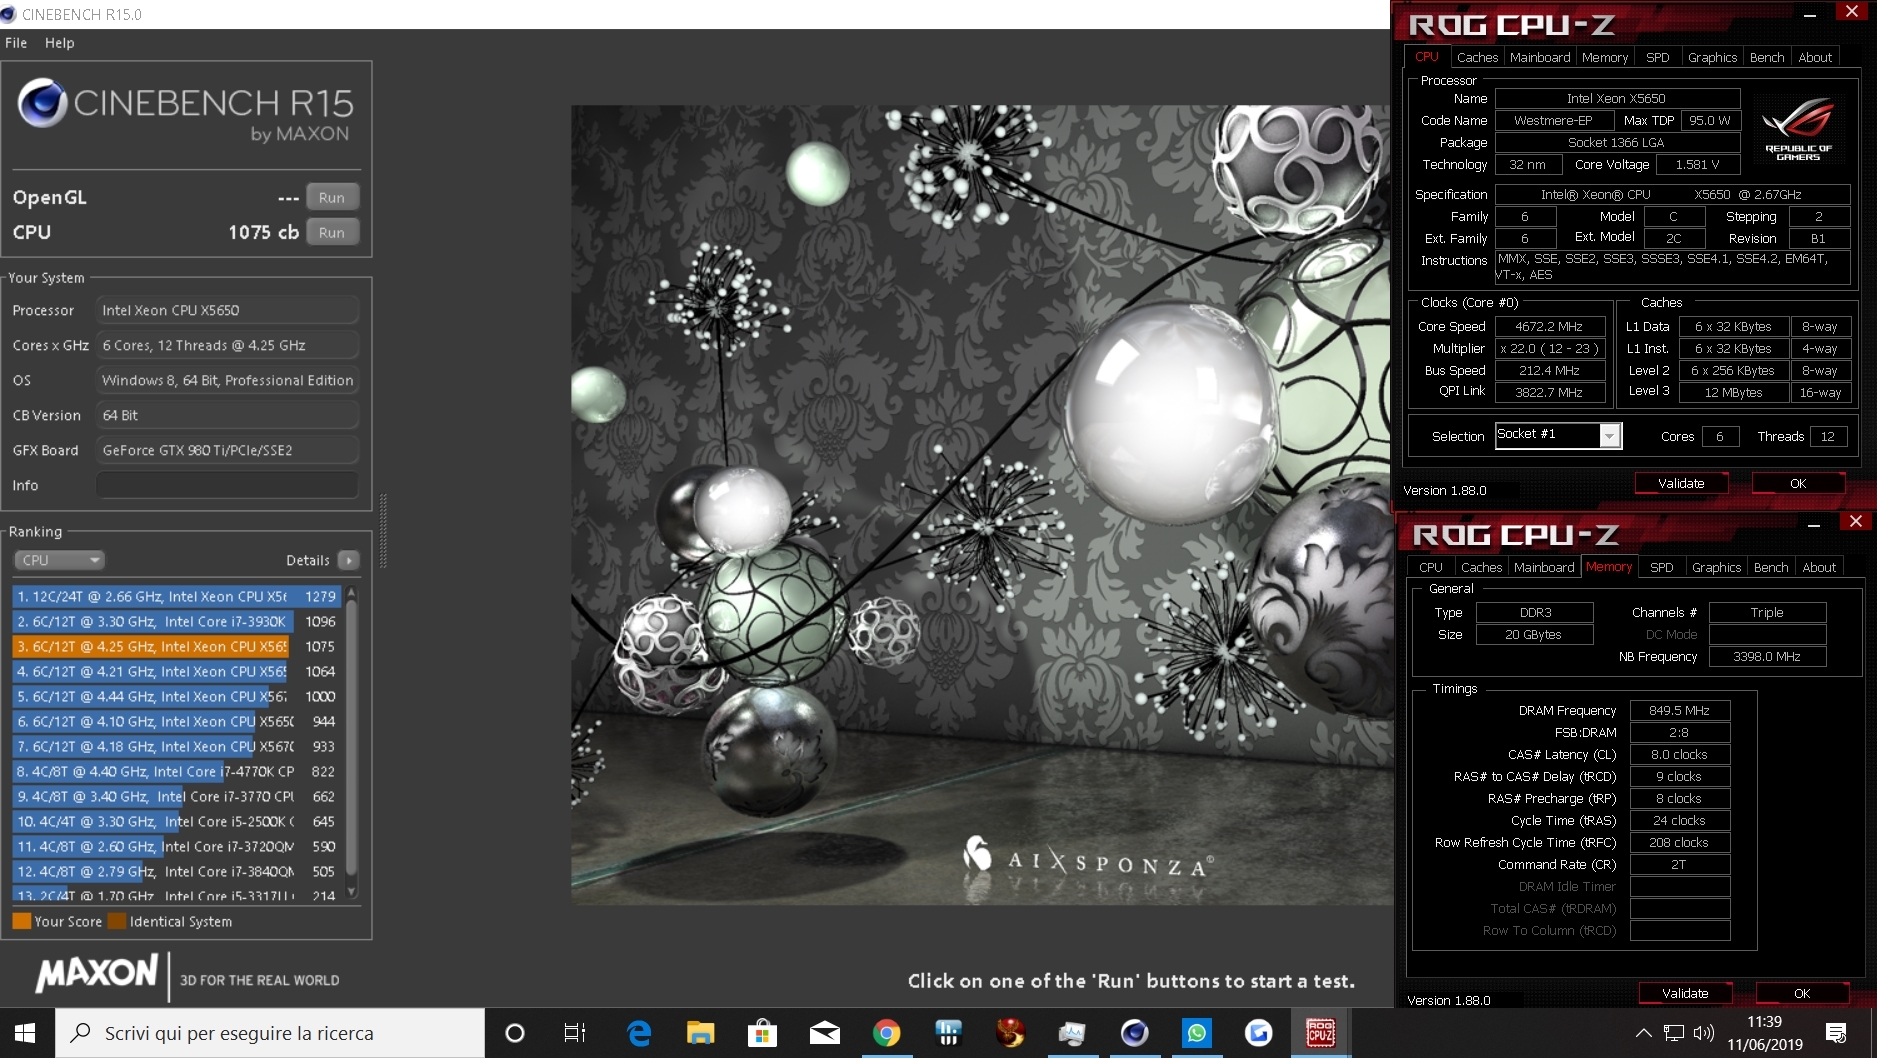Switch to Cinebench taskbar icon
This screenshot has width=1877, height=1058.
1134,1033
